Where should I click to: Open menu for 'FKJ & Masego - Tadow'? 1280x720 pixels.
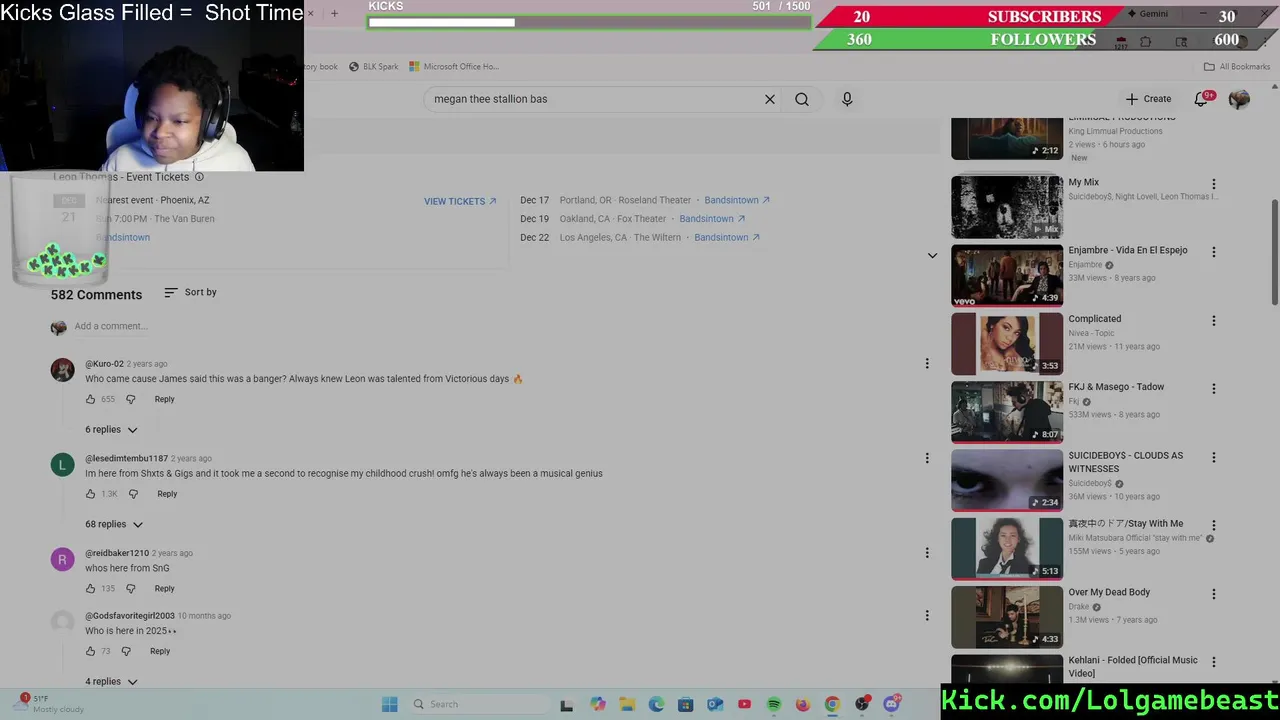click(x=1214, y=389)
